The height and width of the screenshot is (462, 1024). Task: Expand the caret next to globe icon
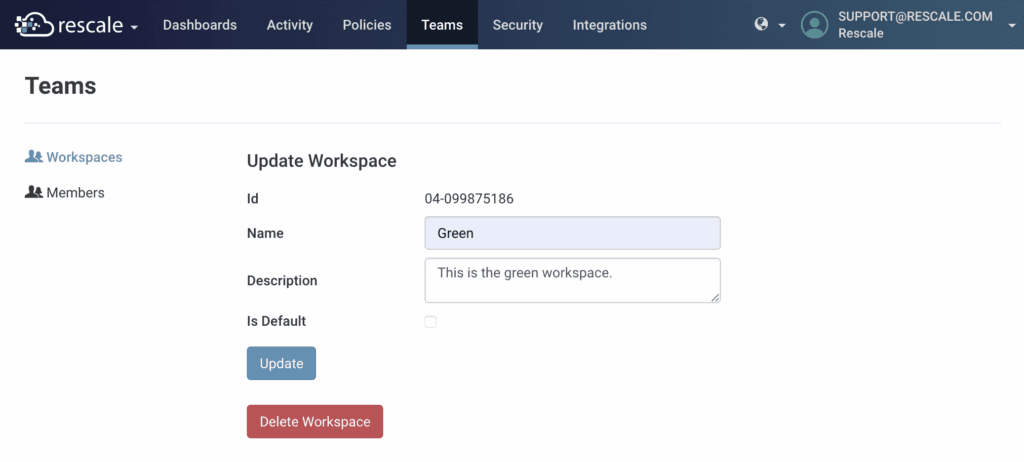(x=782, y=26)
